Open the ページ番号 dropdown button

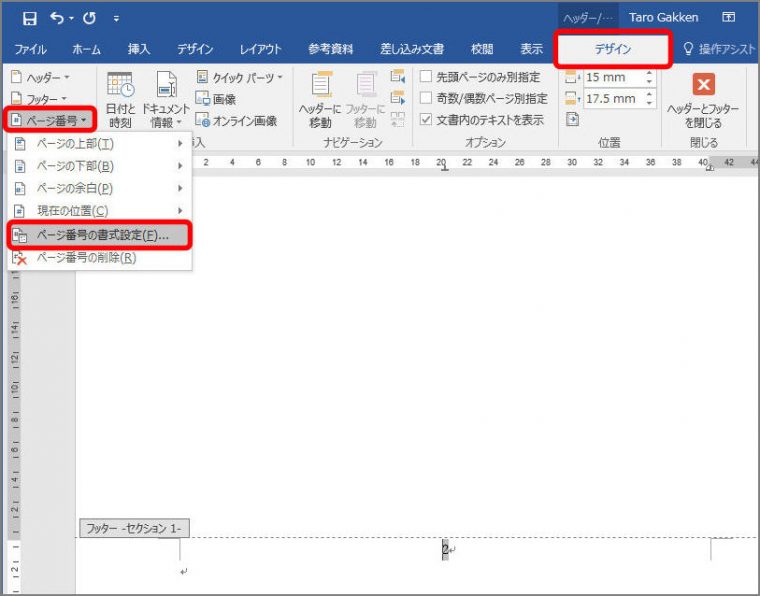[49, 120]
